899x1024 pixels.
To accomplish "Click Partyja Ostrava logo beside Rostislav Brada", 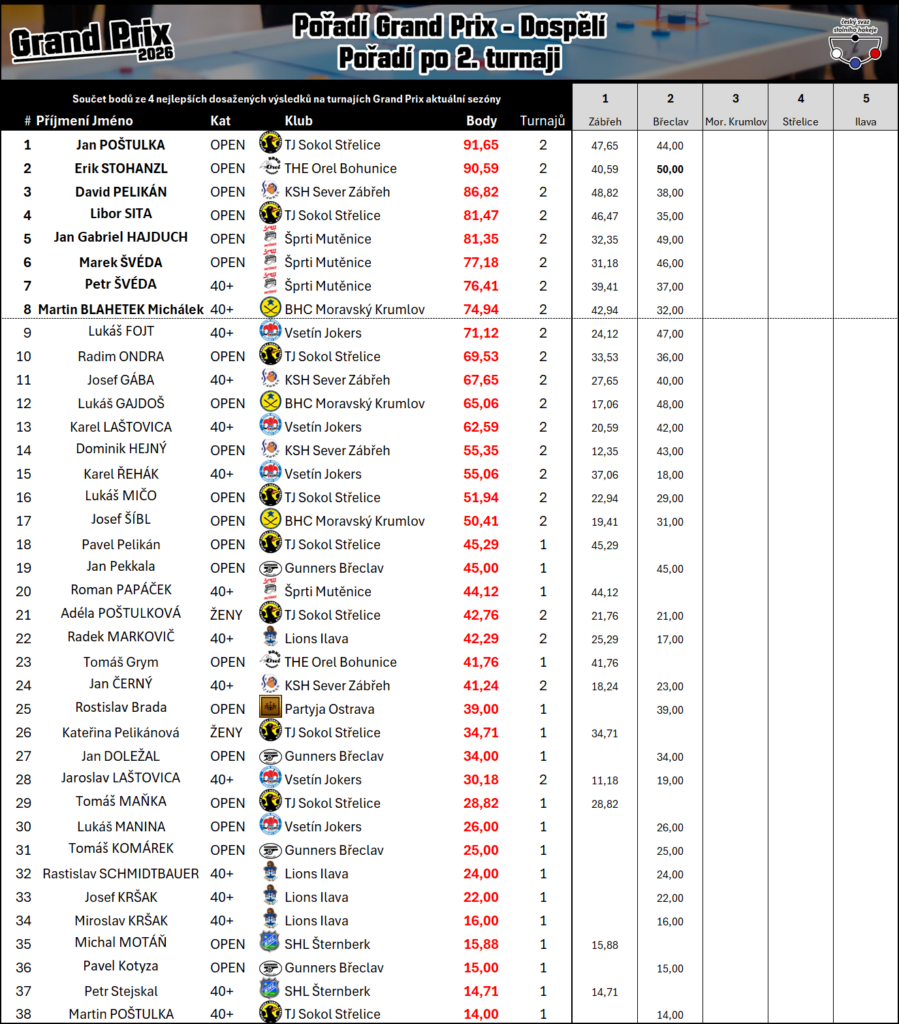I will [x=269, y=708].
